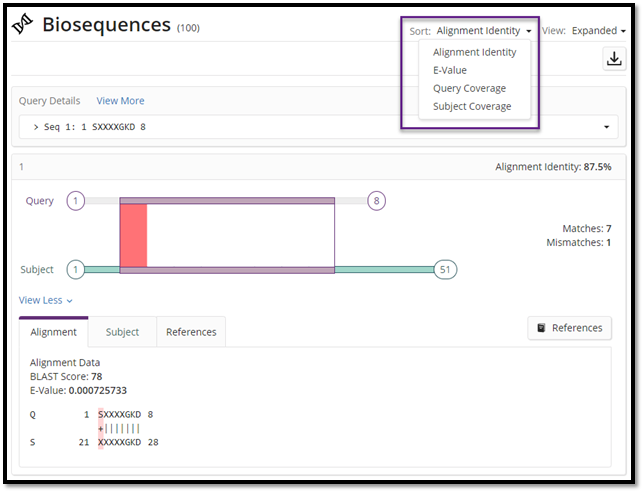
Task: Click the Alignment Data label
Action: 65,363
